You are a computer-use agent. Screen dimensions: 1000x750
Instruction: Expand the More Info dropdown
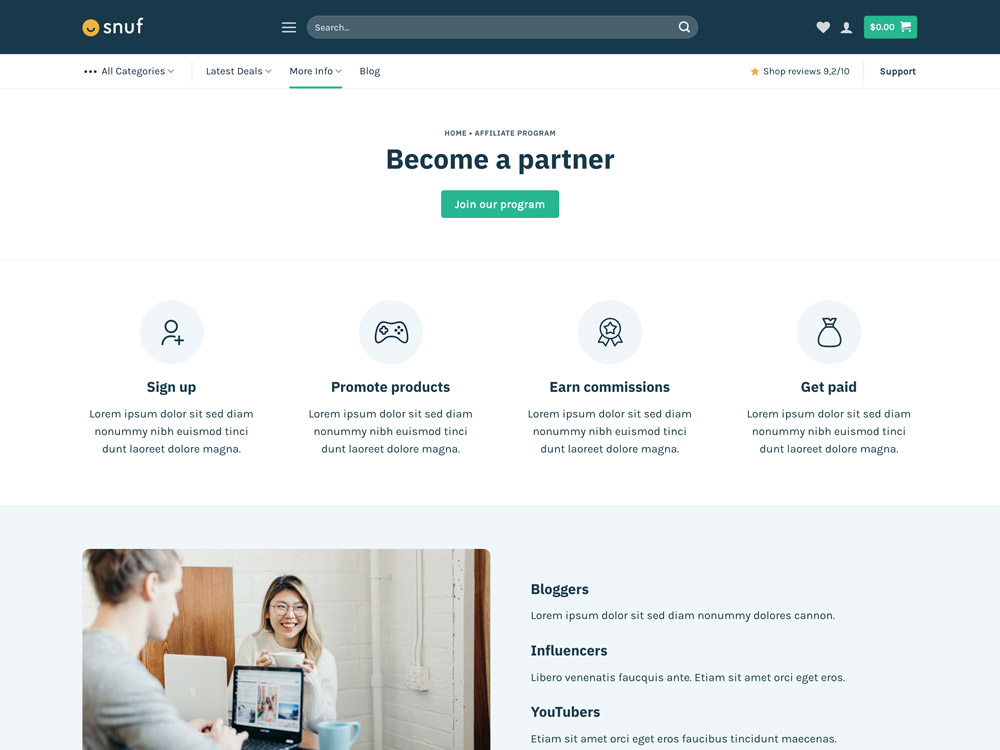pos(316,71)
